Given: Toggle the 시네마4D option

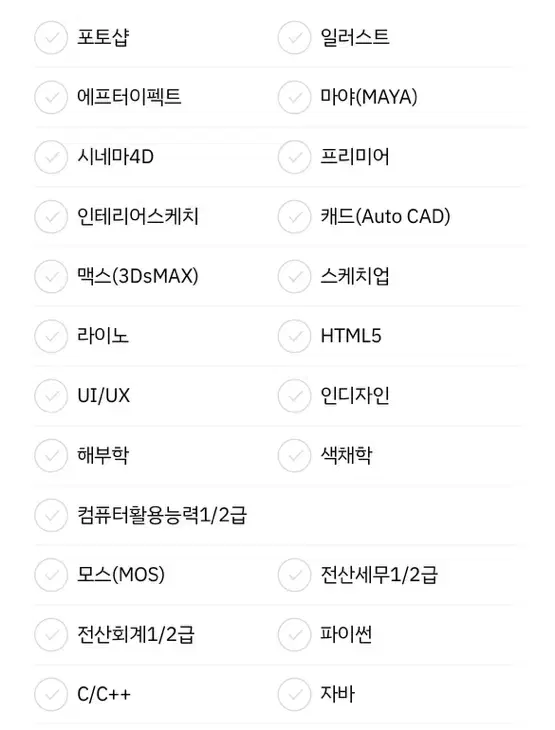Looking at the screenshot, I should (x=51, y=157).
